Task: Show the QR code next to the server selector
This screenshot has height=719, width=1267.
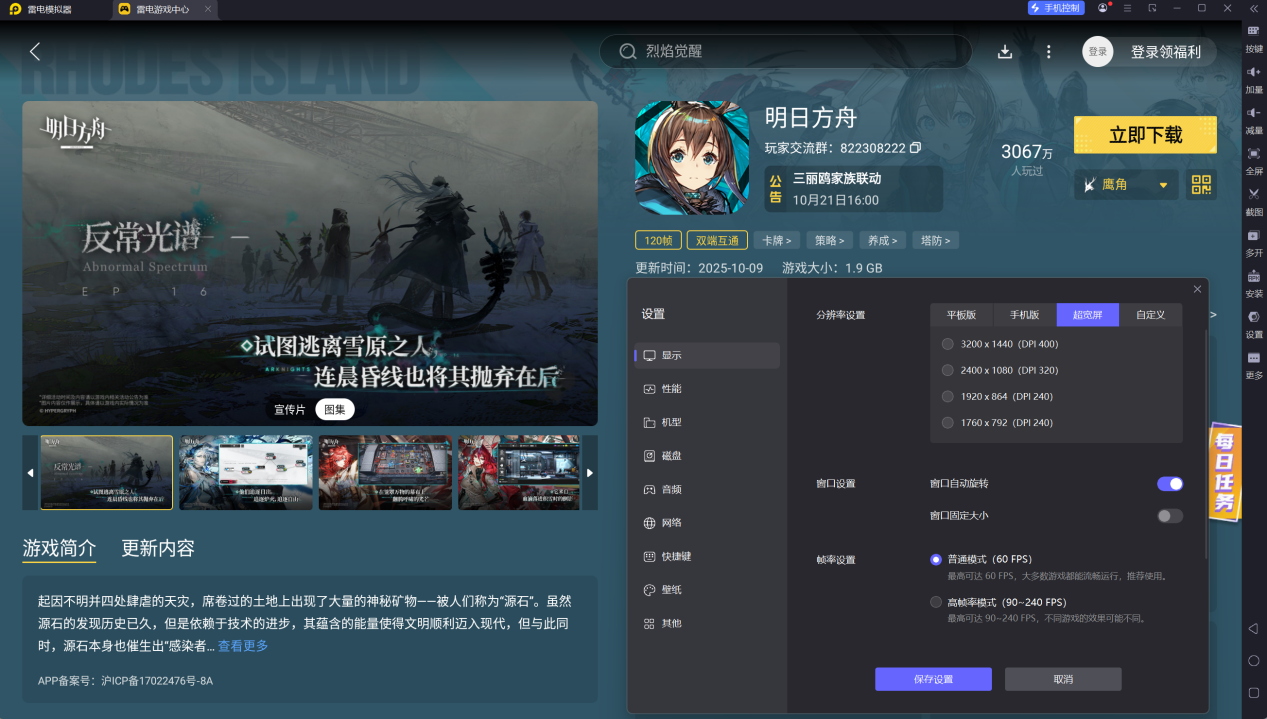Action: (x=1200, y=185)
